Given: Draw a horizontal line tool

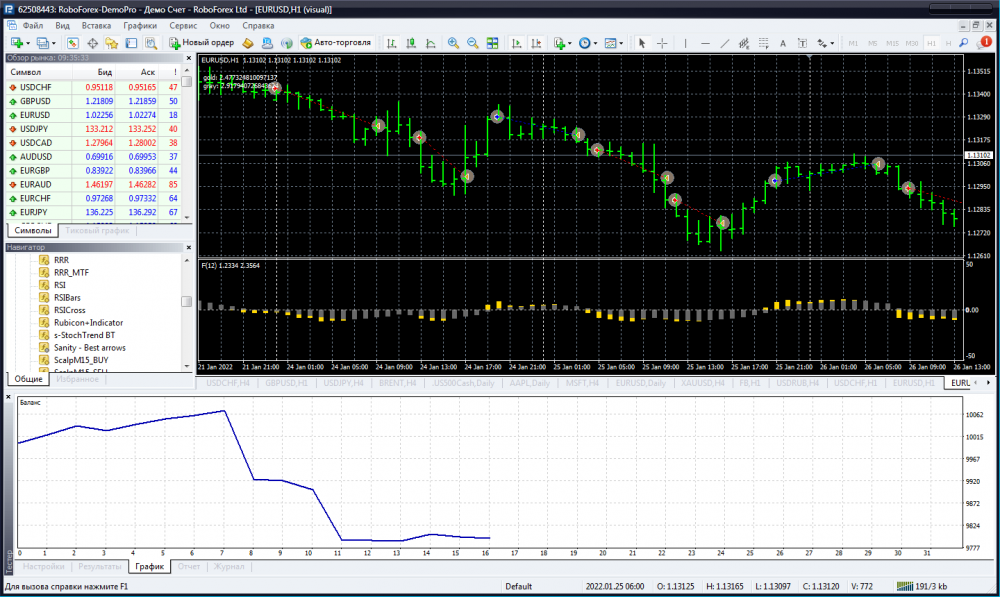Looking at the screenshot, I should click(x=705, y=43).
